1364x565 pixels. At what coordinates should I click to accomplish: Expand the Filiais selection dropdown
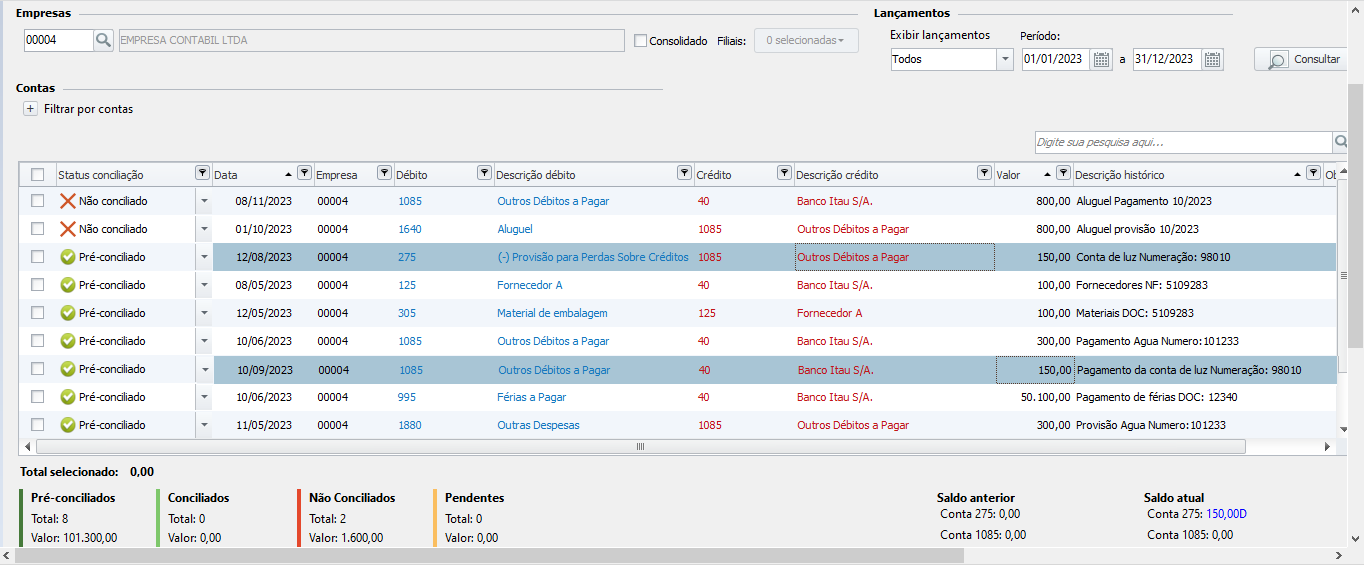tap(805, 41)
